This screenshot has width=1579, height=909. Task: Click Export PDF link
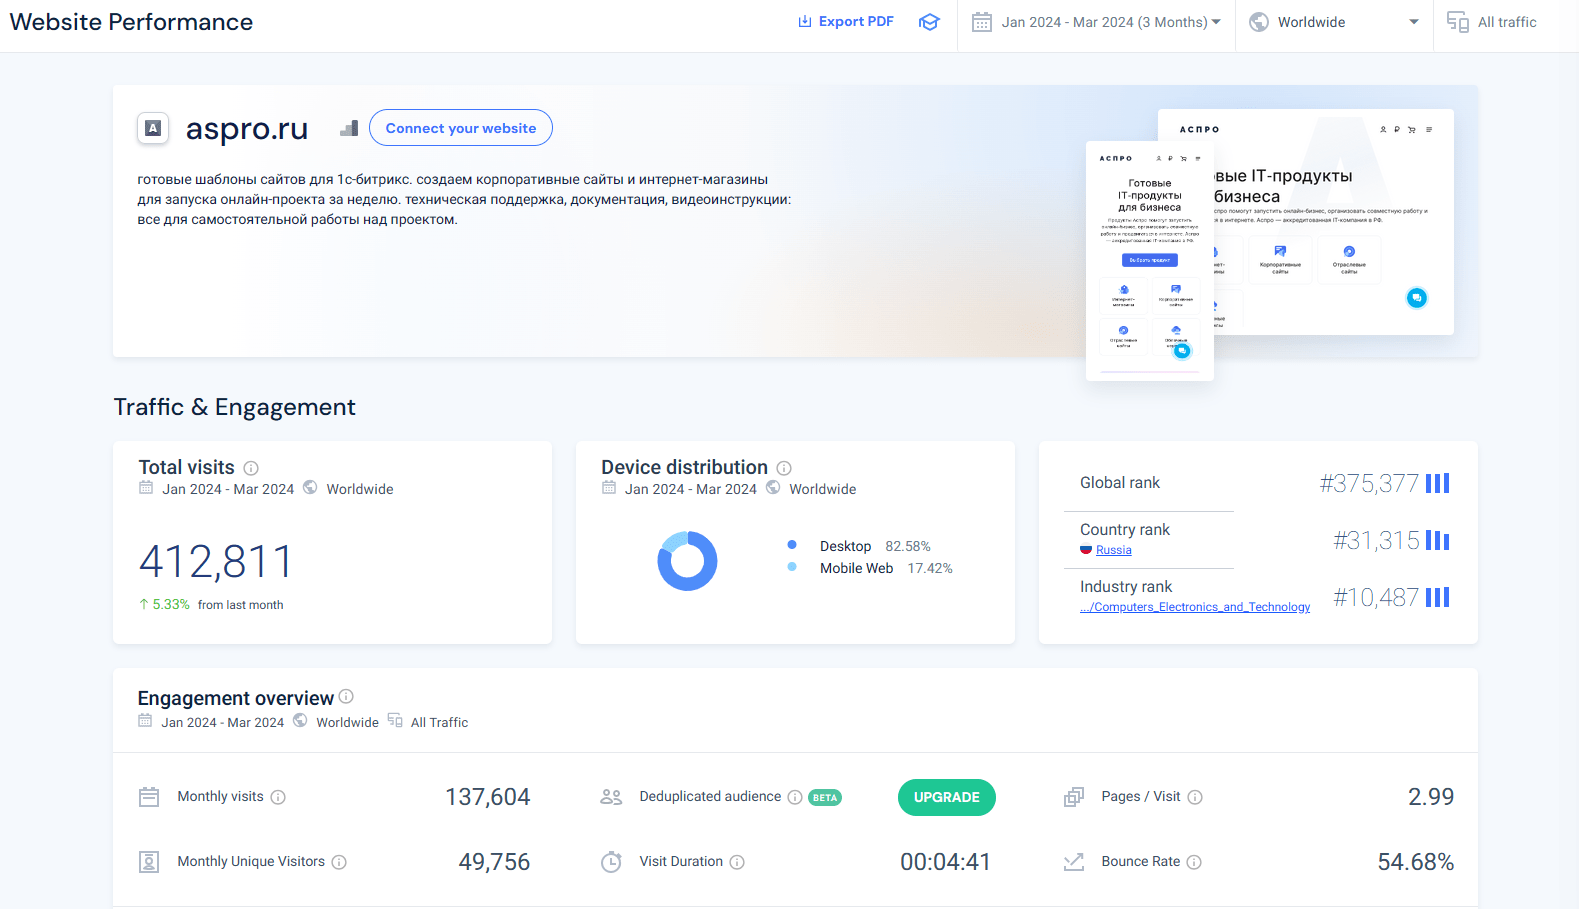(846, 22)
